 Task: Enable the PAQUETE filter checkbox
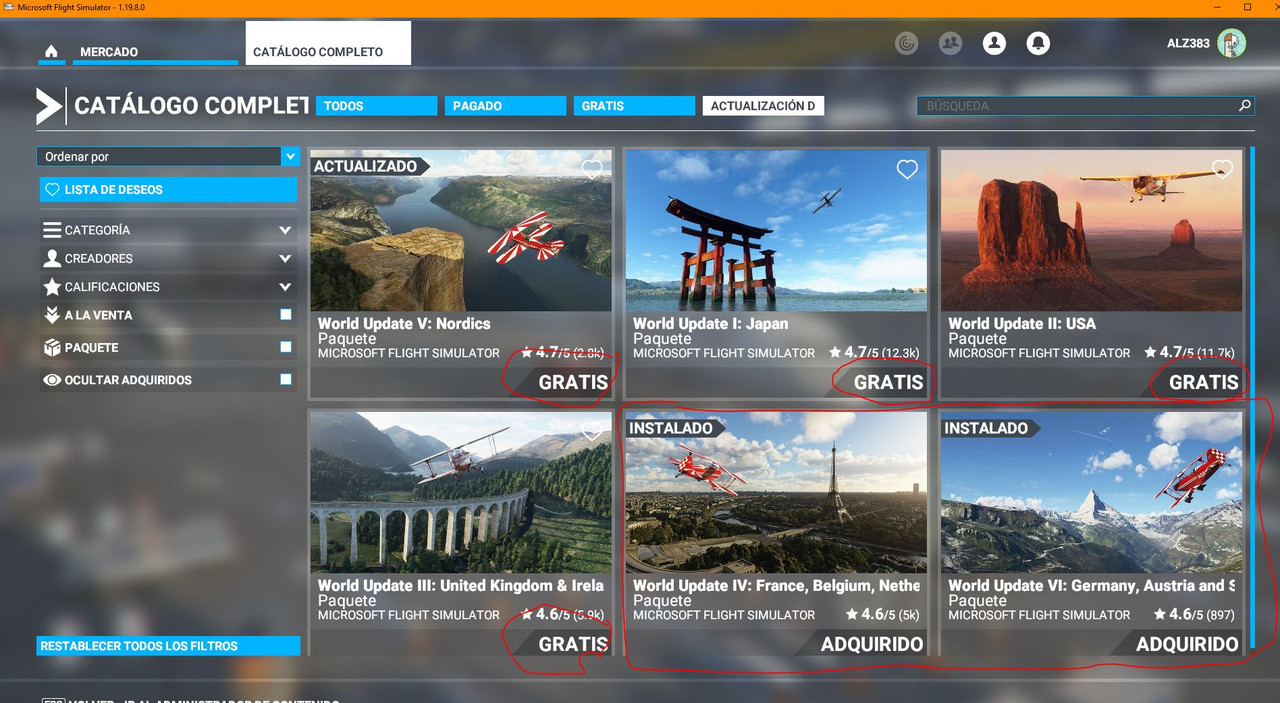click(x=286, y=347)
